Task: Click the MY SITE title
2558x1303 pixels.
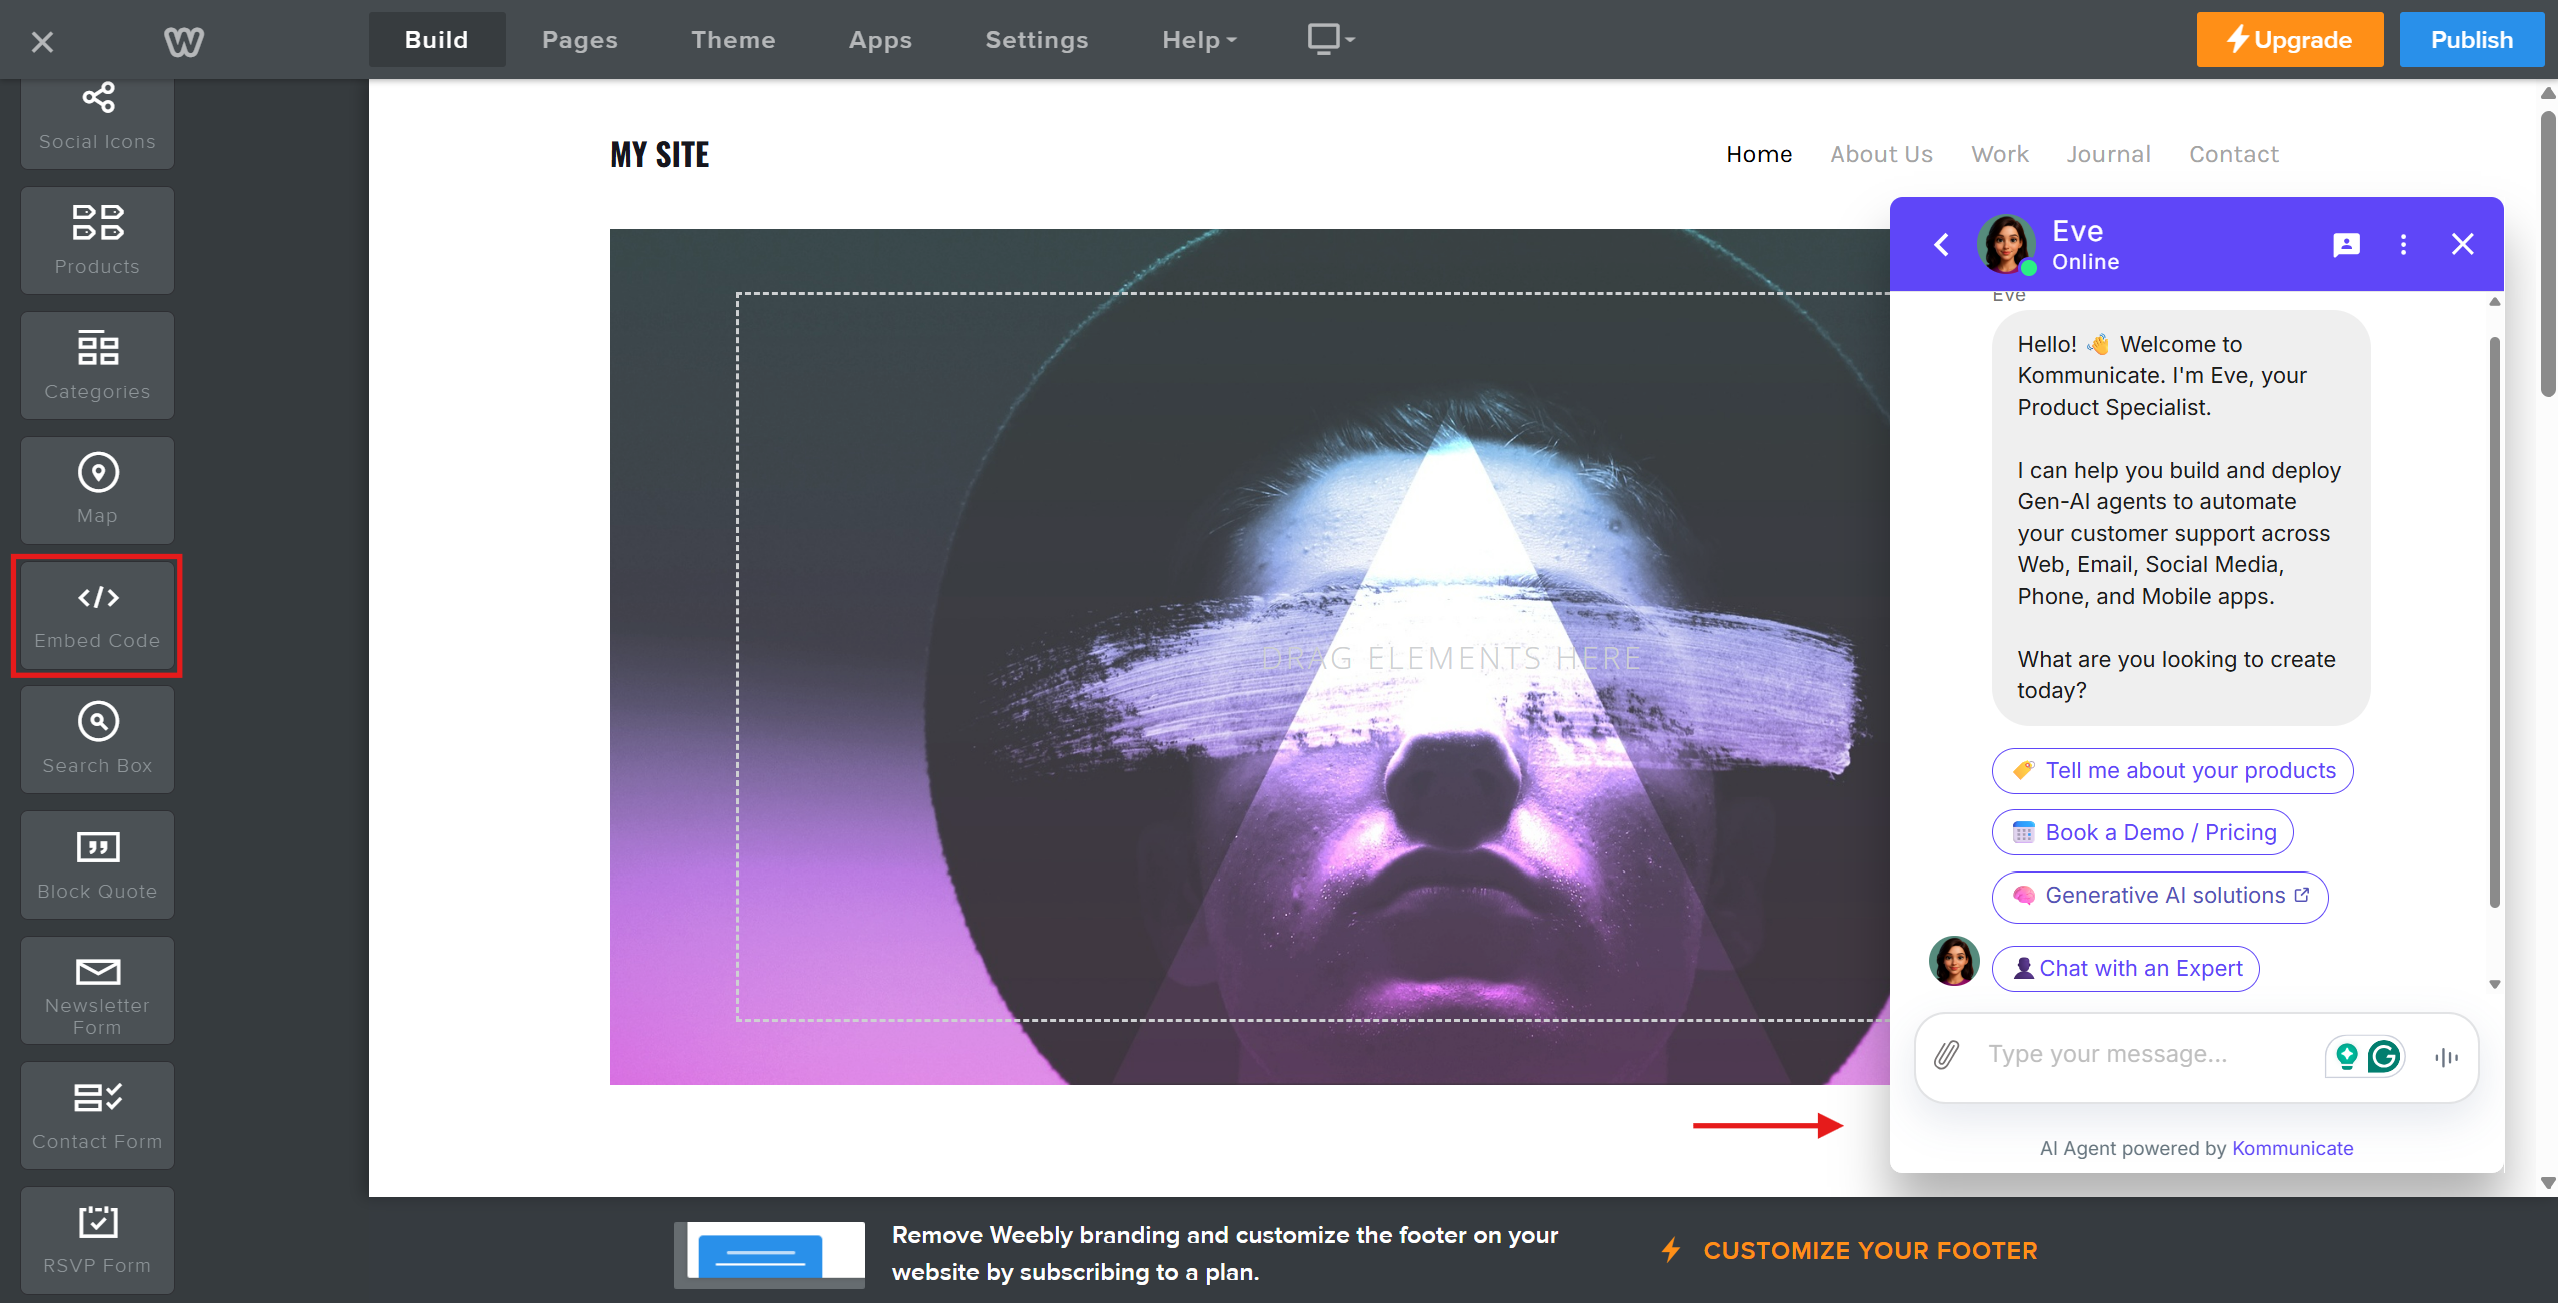Action: tap(660, 154)
